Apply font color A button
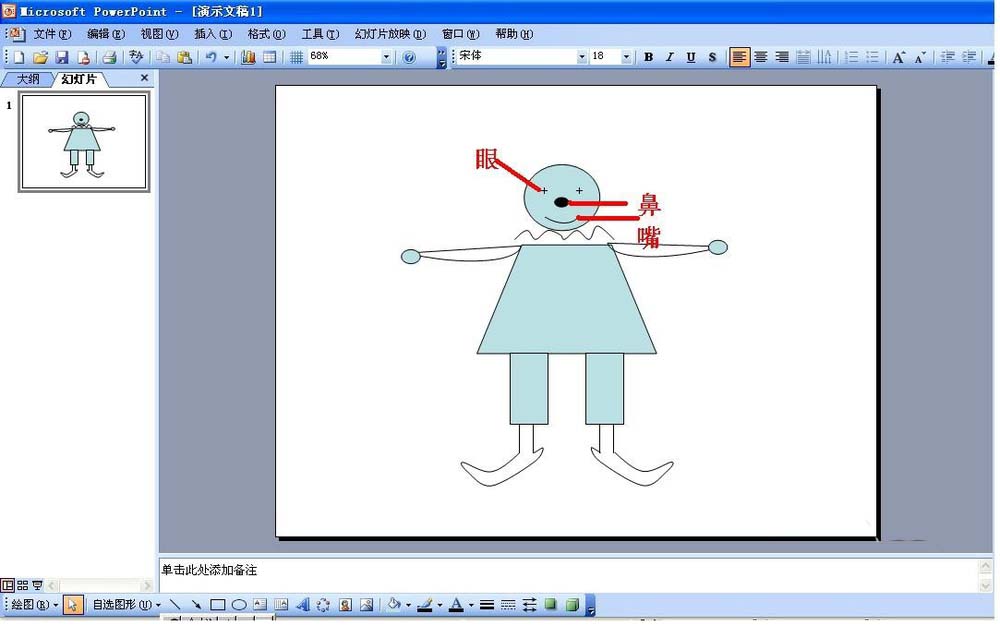This screenshot has height=626, width=1000. click(x=456, y=604)
